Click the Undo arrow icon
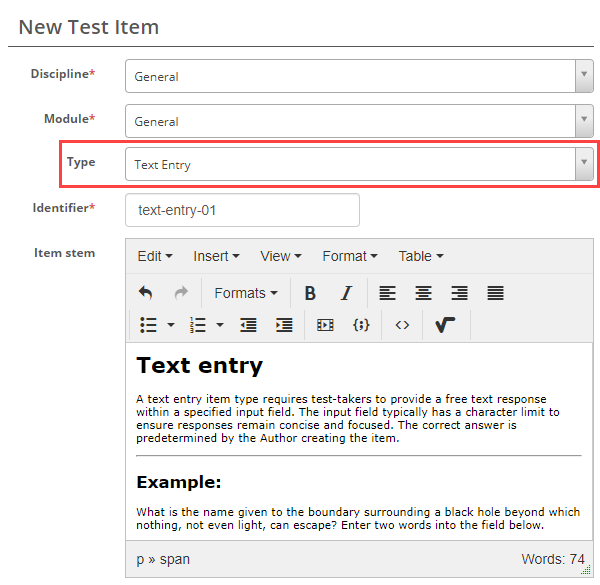This screenshot has height=585, width=600. tap(146, 293)
